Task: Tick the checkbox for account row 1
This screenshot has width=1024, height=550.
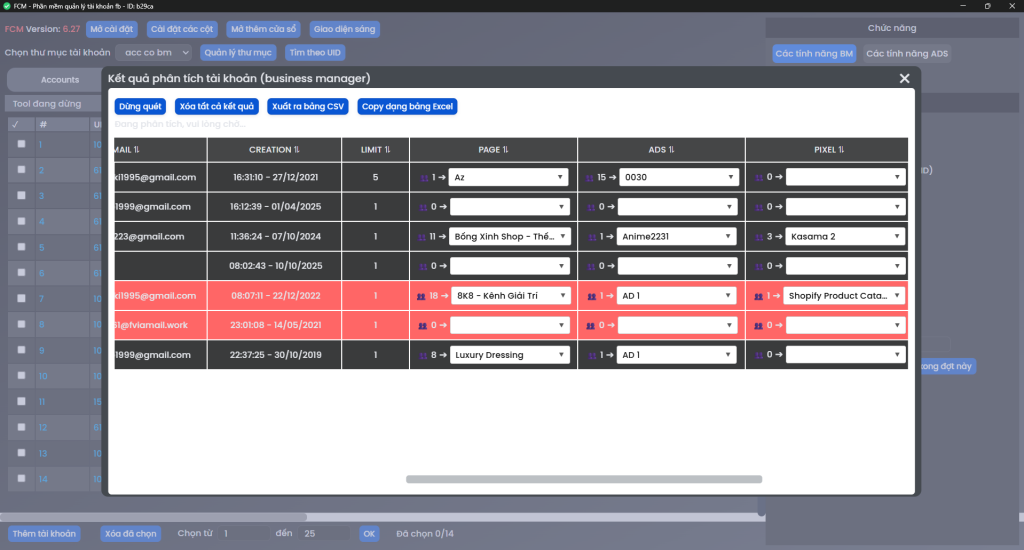Action: [x=22, y=144]
